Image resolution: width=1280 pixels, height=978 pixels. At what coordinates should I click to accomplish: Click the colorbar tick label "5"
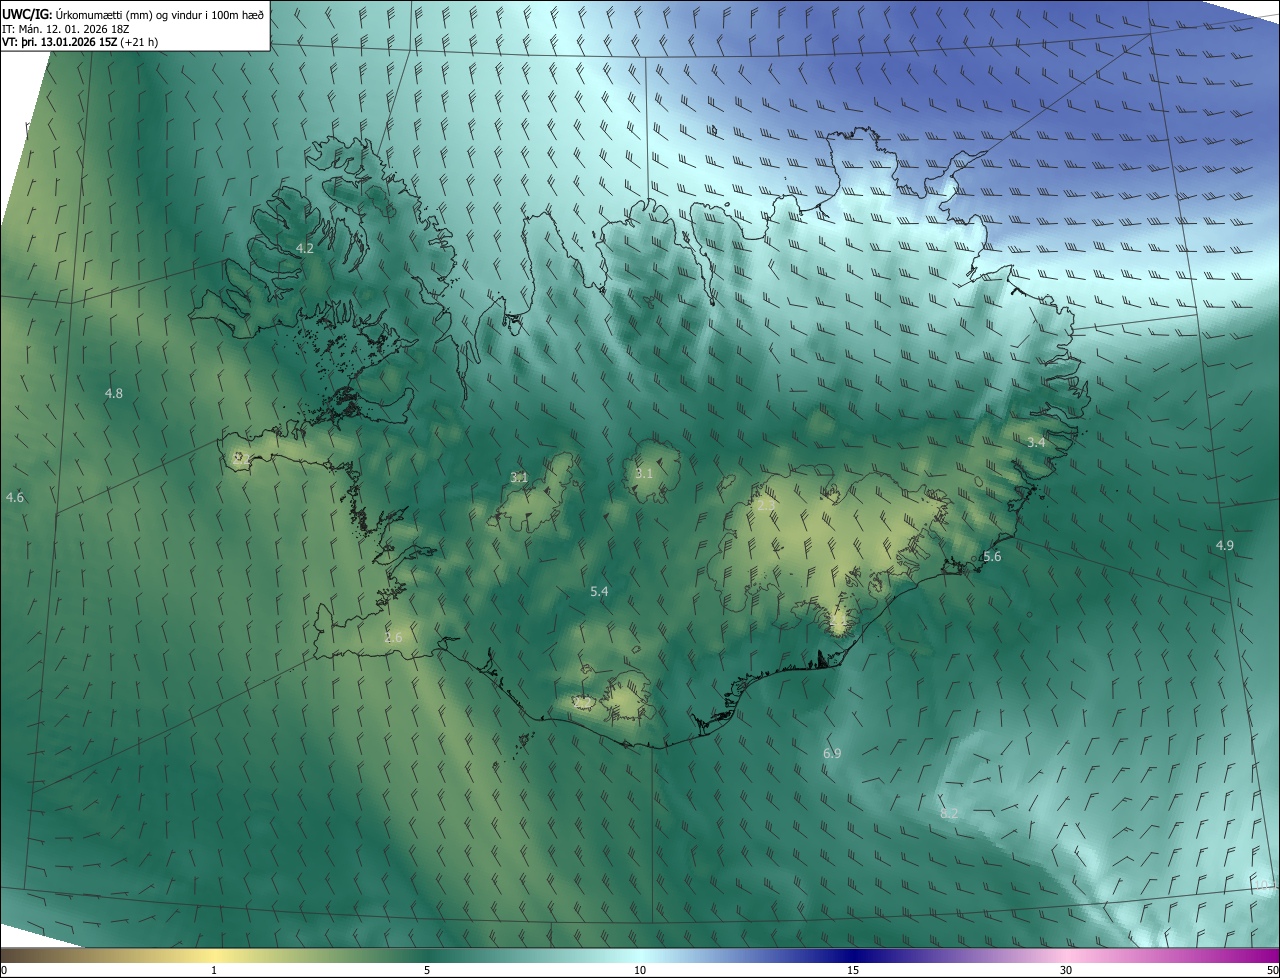click(x=427, y=970)
